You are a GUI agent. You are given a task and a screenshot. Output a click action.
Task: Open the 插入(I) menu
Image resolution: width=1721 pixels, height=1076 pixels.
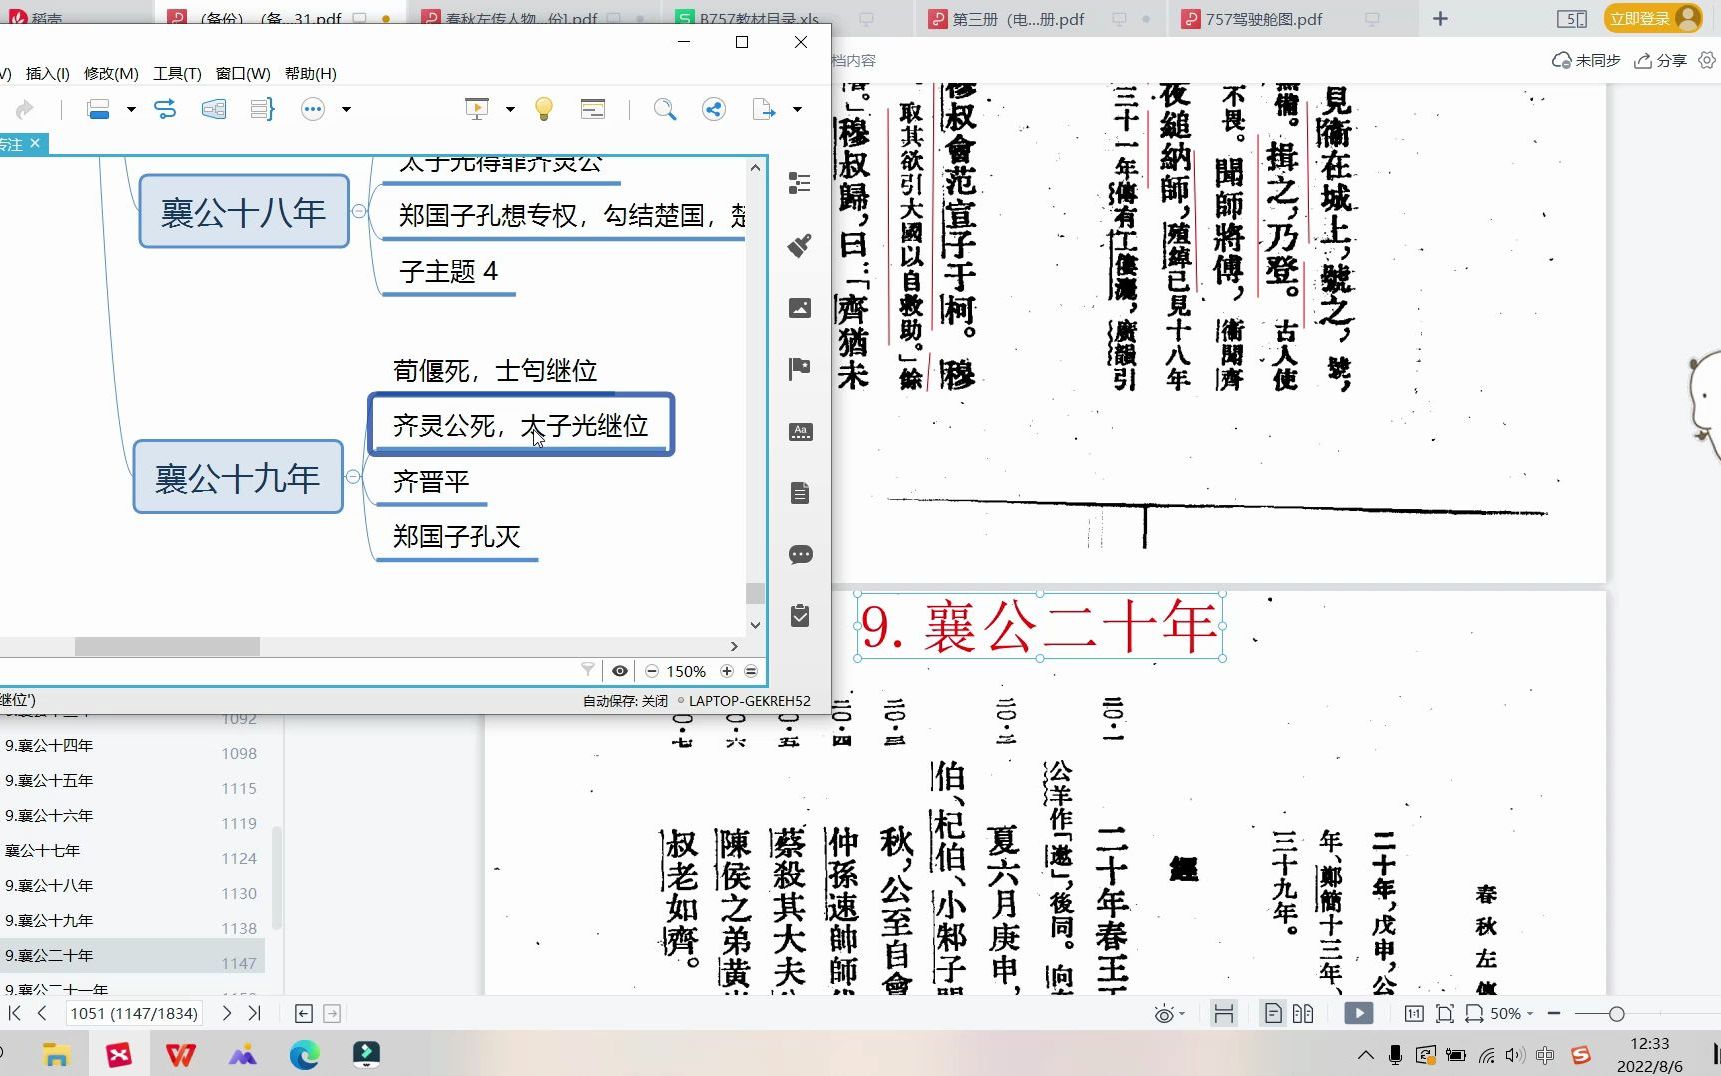[x=47, y=73]
